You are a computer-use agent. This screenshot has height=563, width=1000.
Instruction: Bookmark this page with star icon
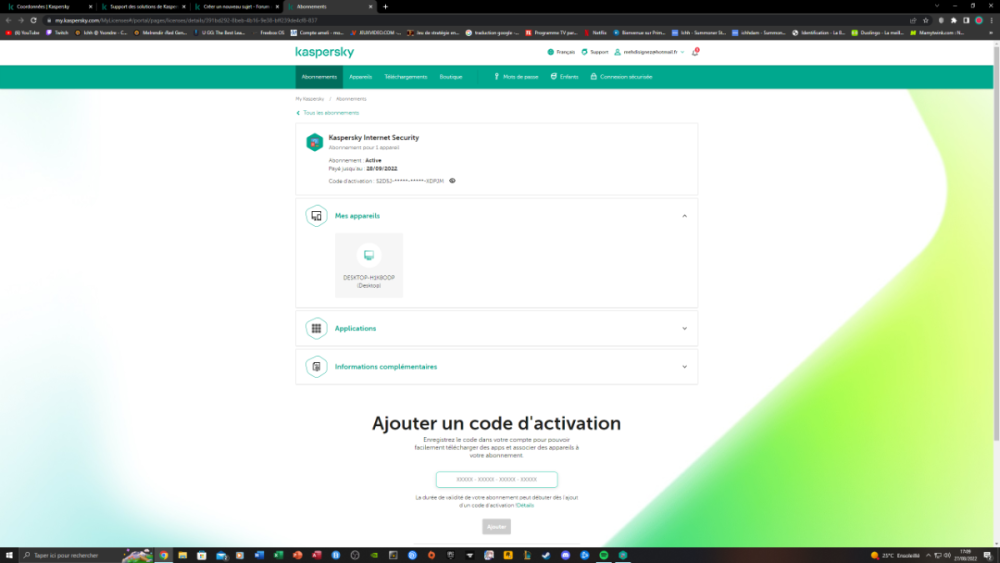[926, 20]
